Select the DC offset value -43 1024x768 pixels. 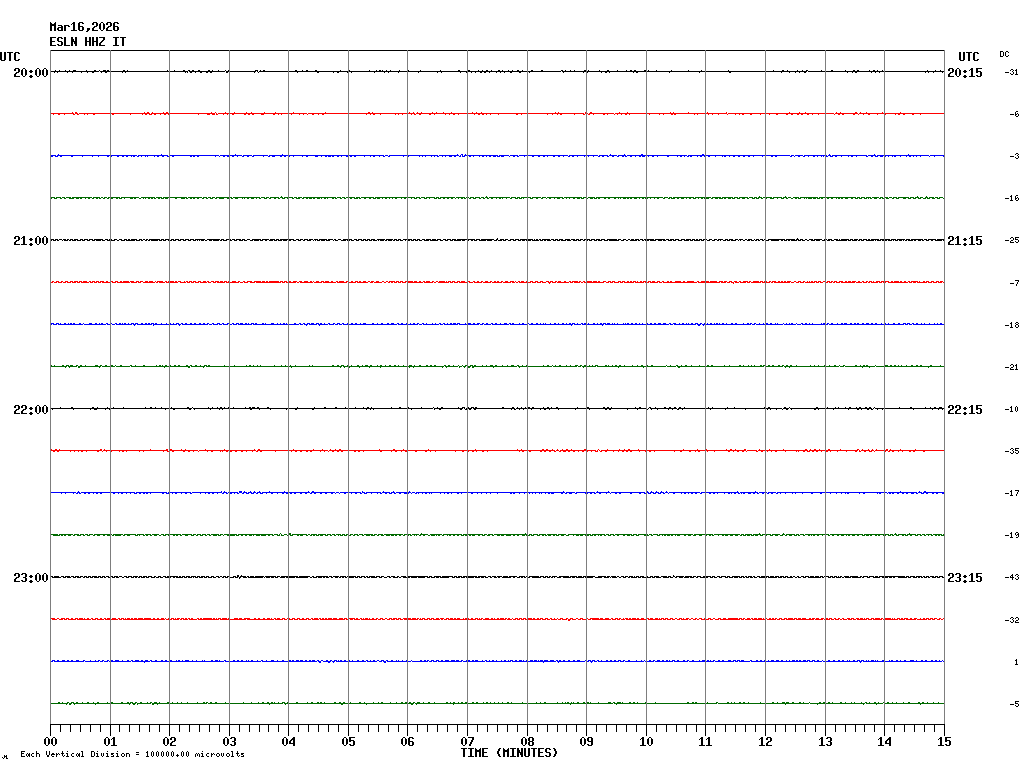point(1012,578)
